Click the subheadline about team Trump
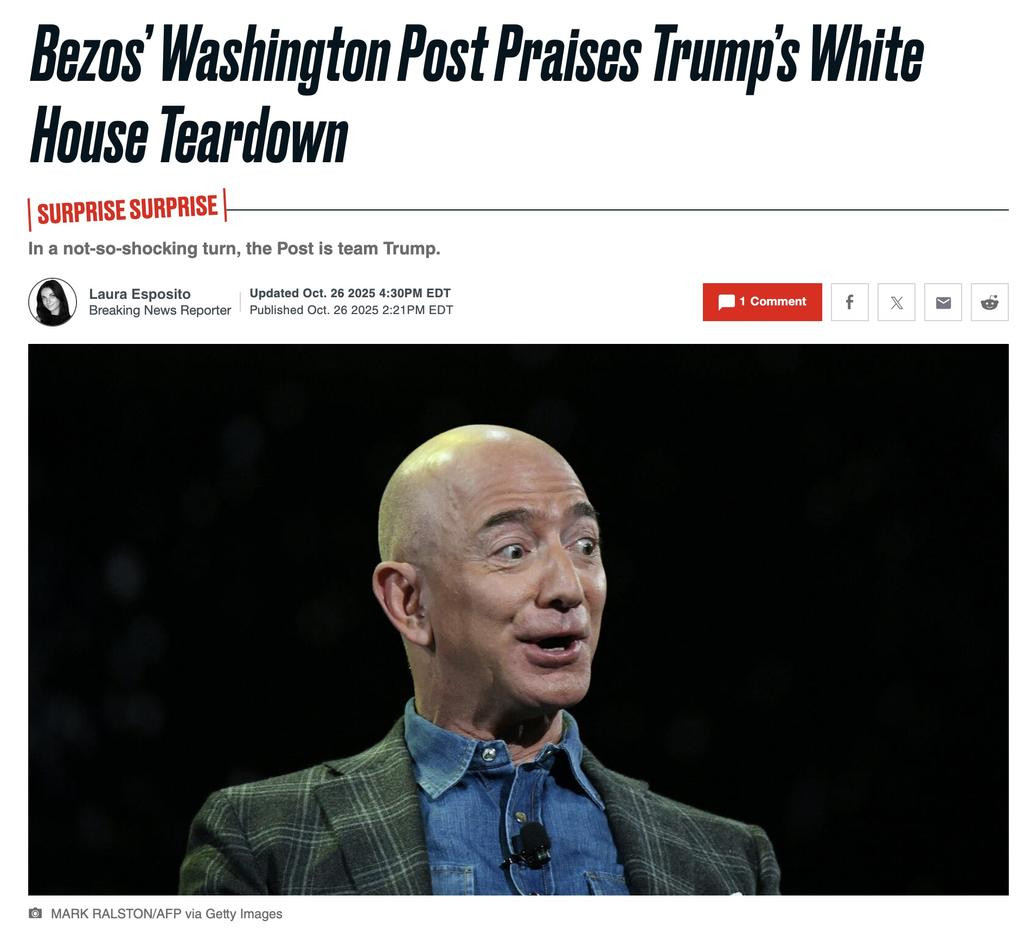1024x946 pixels. [x=234, y=249]
